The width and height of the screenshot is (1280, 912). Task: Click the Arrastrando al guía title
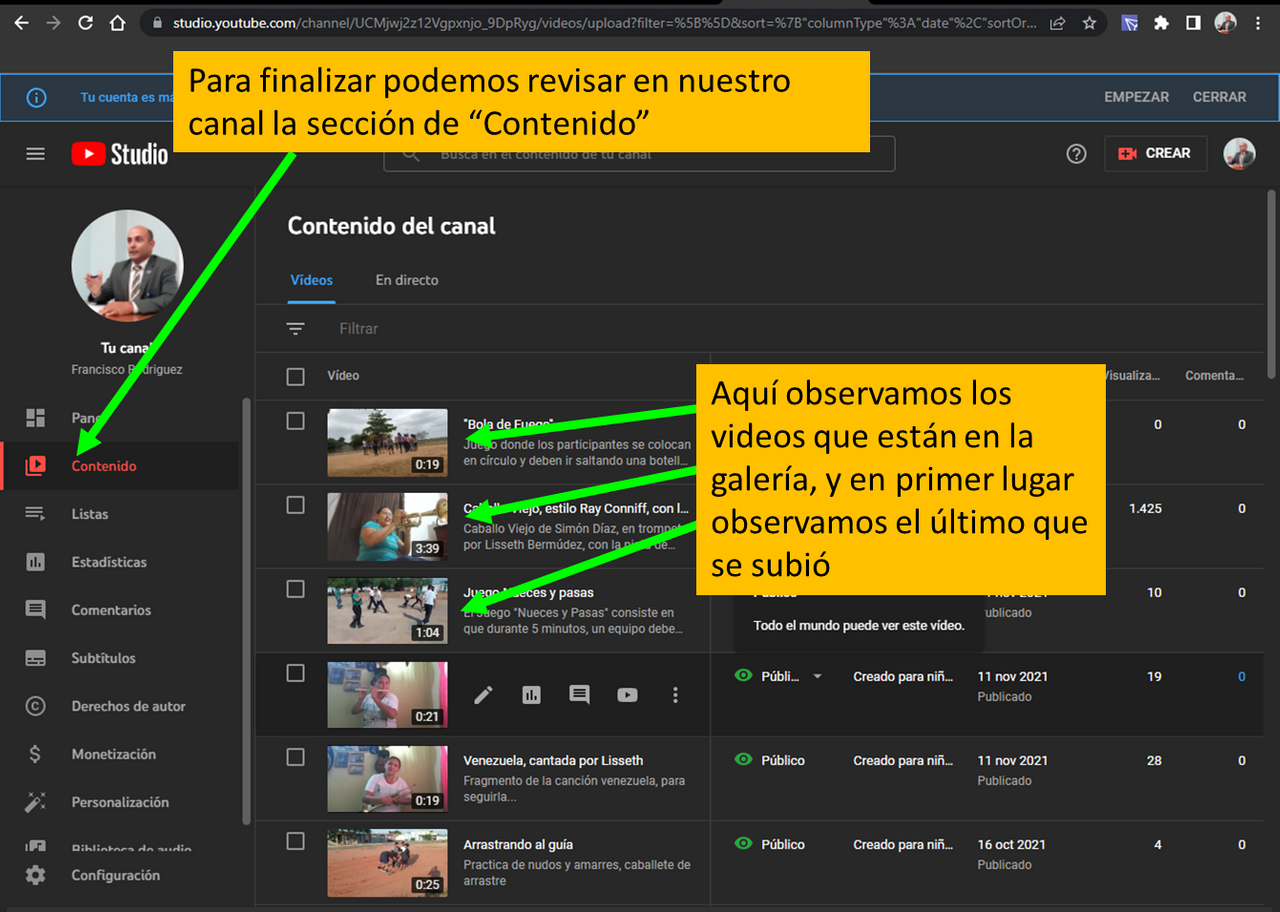(x=518, y=844)
